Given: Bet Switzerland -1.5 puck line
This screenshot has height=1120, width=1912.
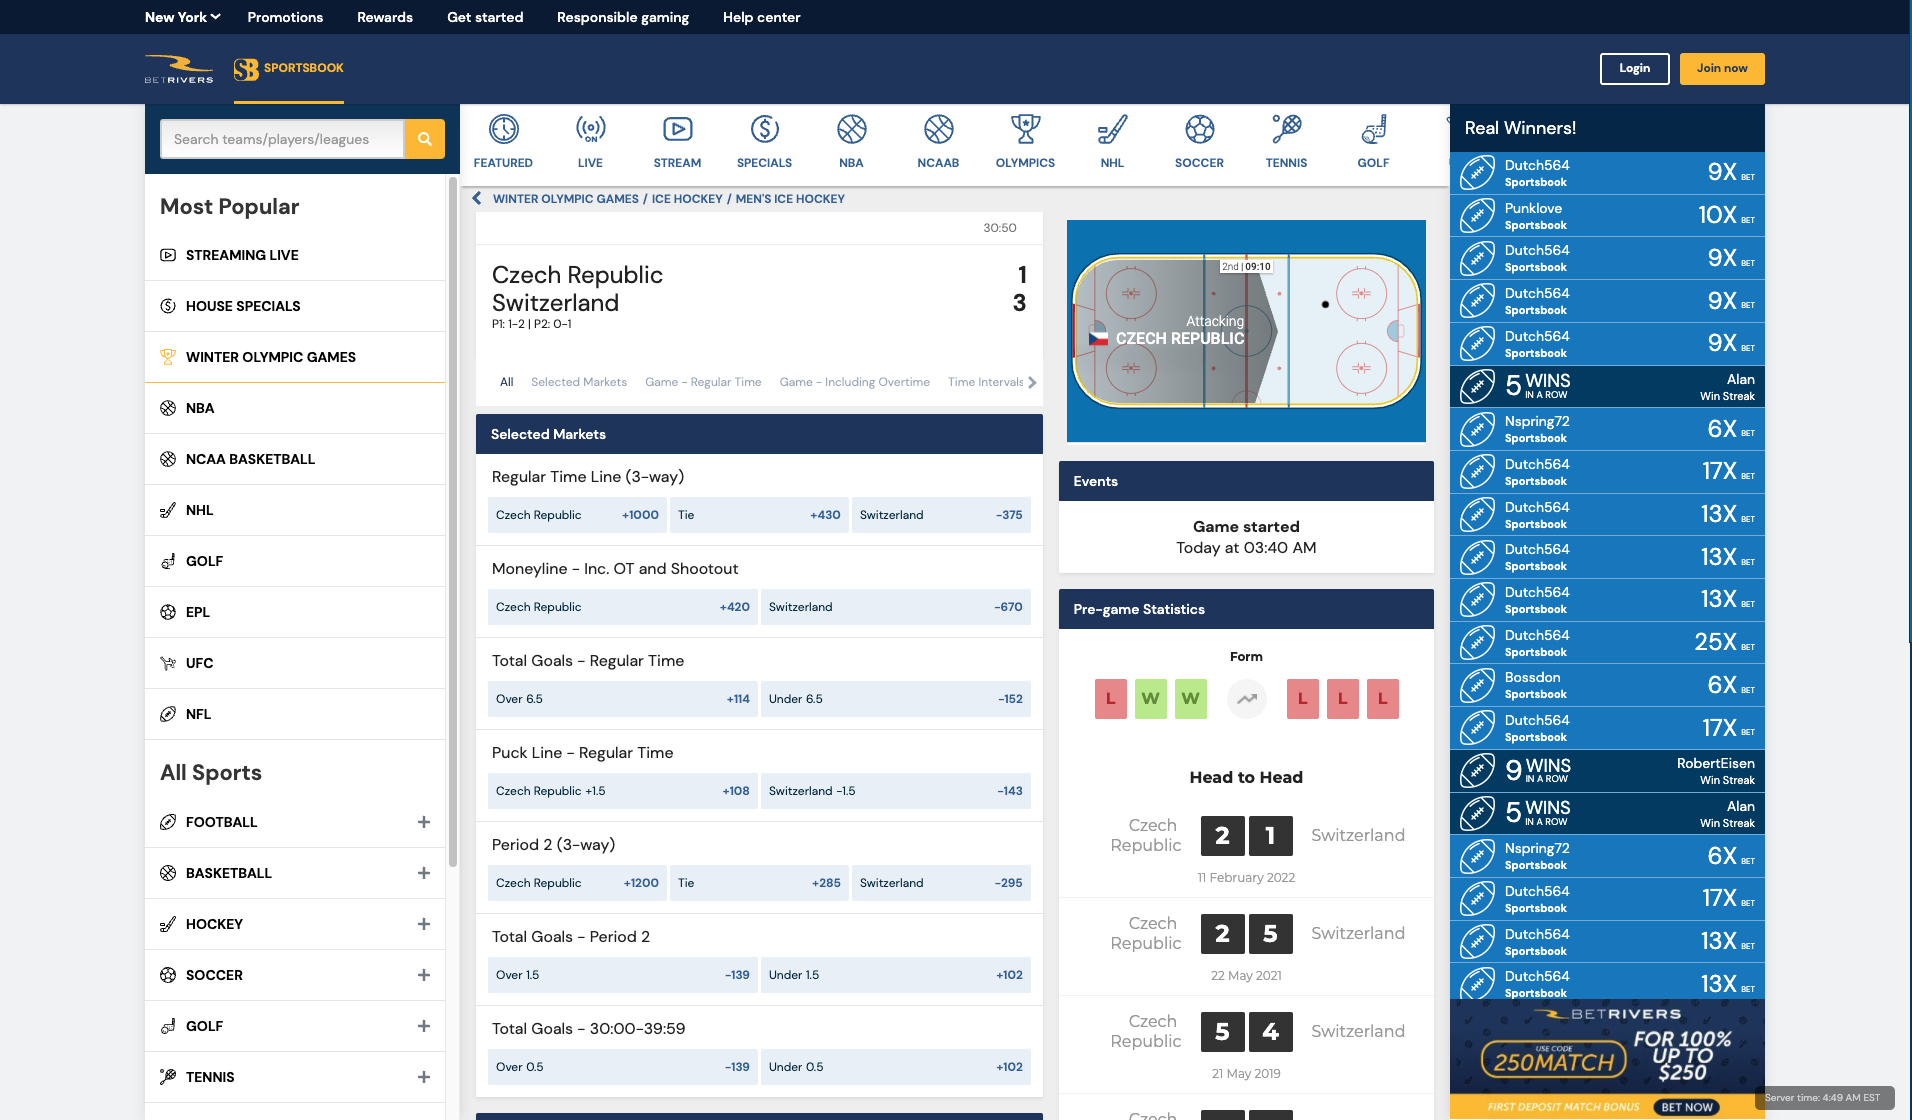Looking at the screenshot, I should [896, 791].
